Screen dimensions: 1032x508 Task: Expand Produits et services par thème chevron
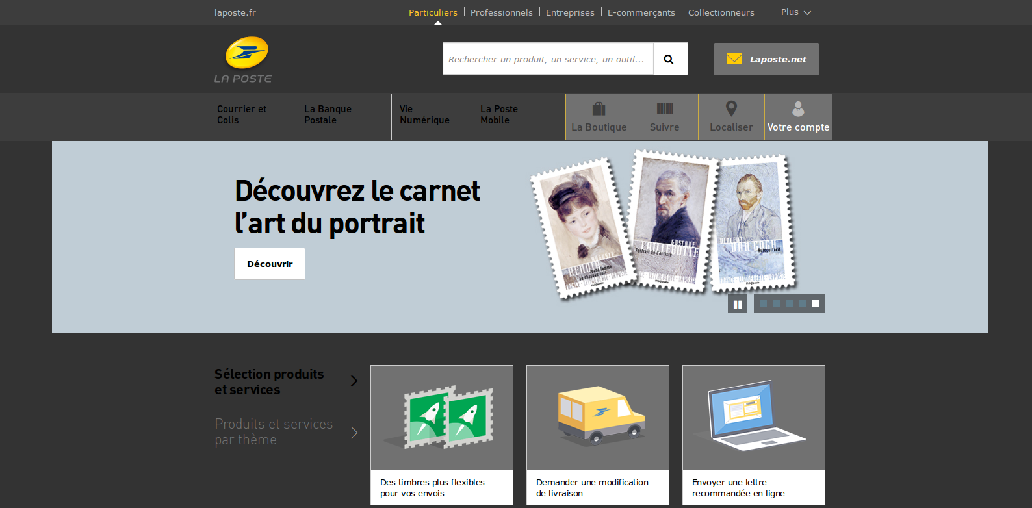point(354,432)
